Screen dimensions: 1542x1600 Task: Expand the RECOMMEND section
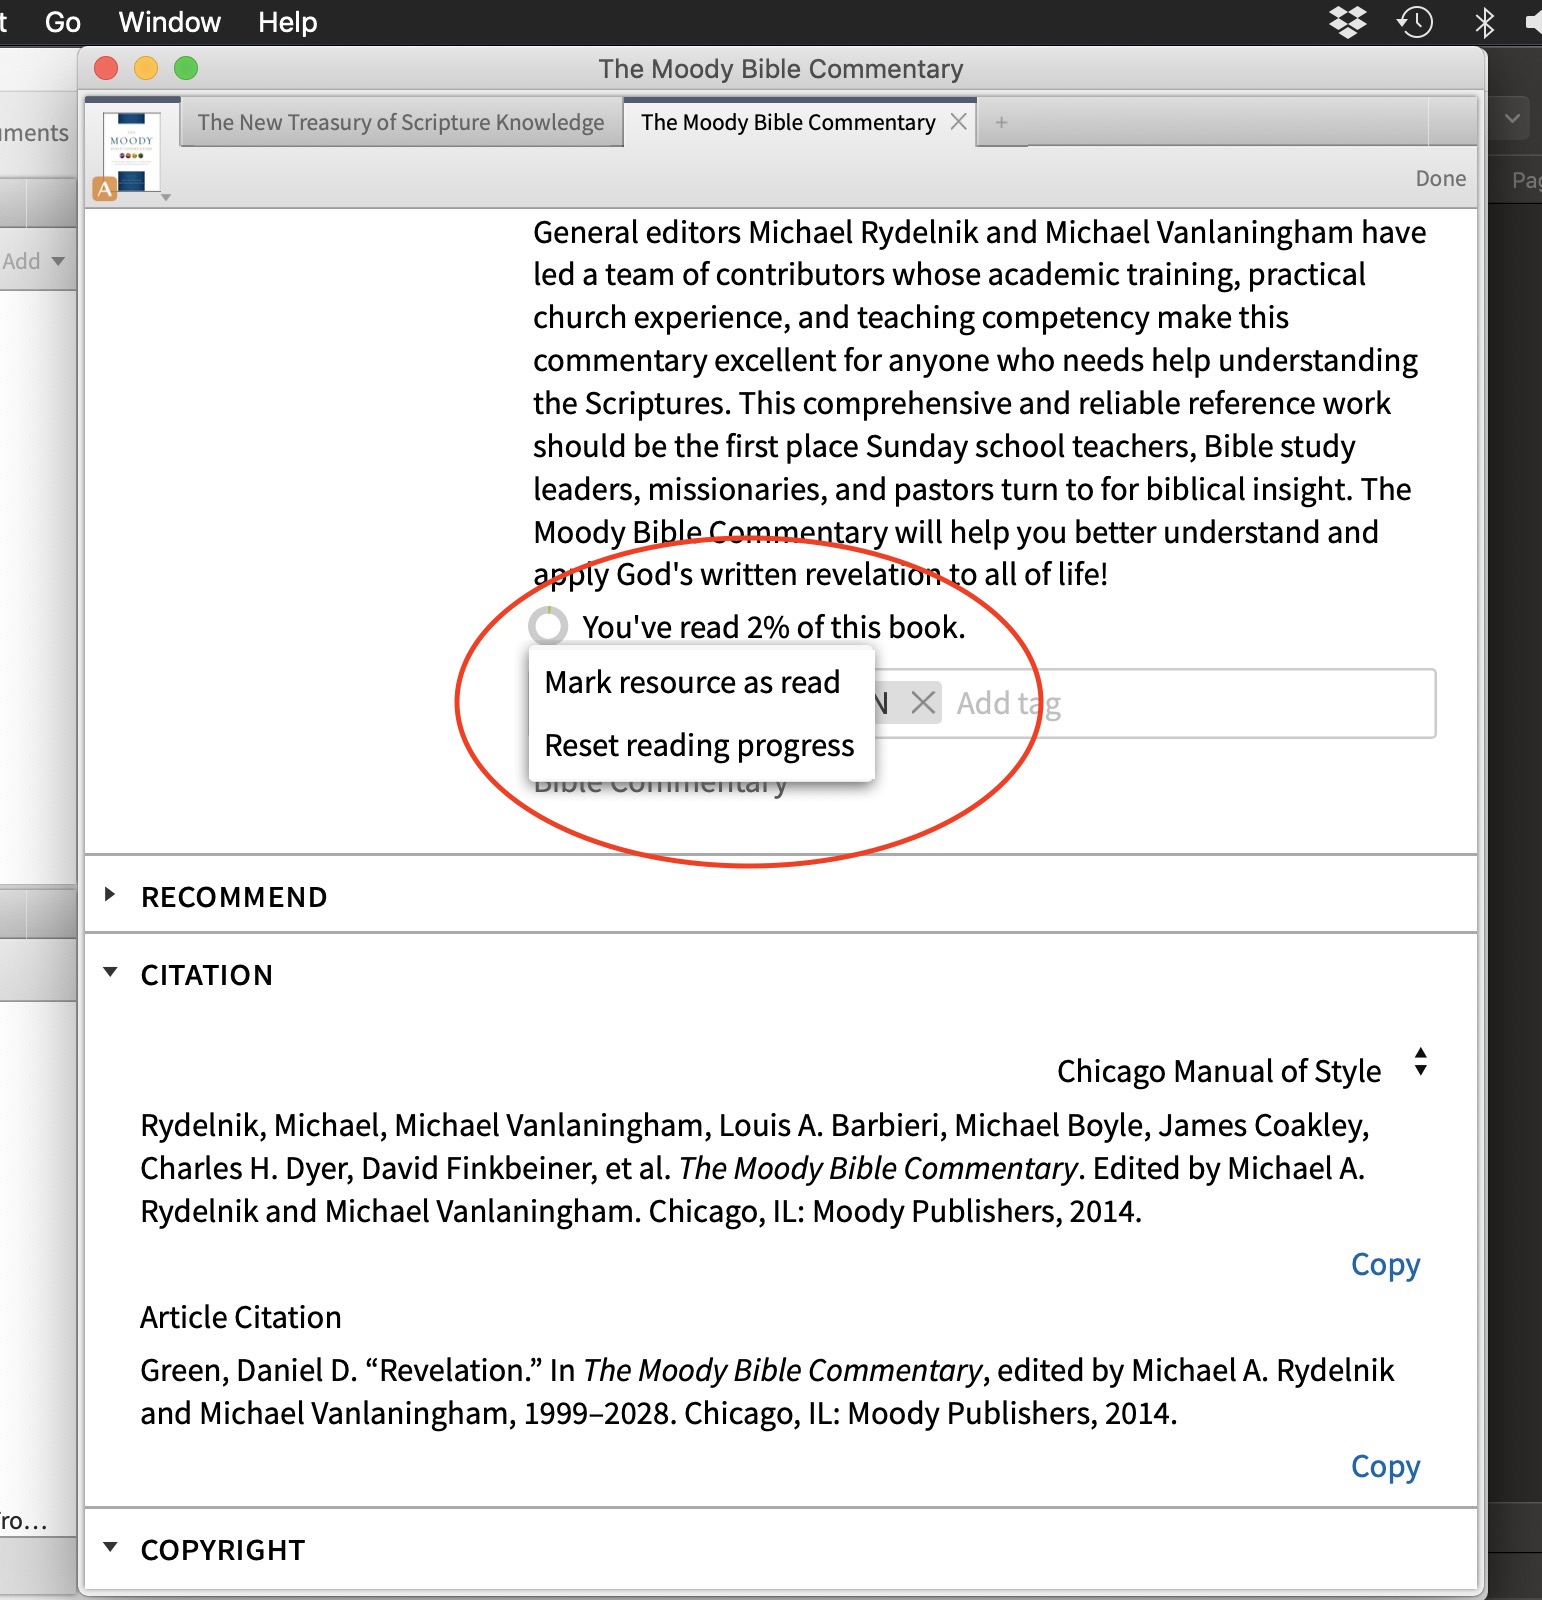(110, 895)
